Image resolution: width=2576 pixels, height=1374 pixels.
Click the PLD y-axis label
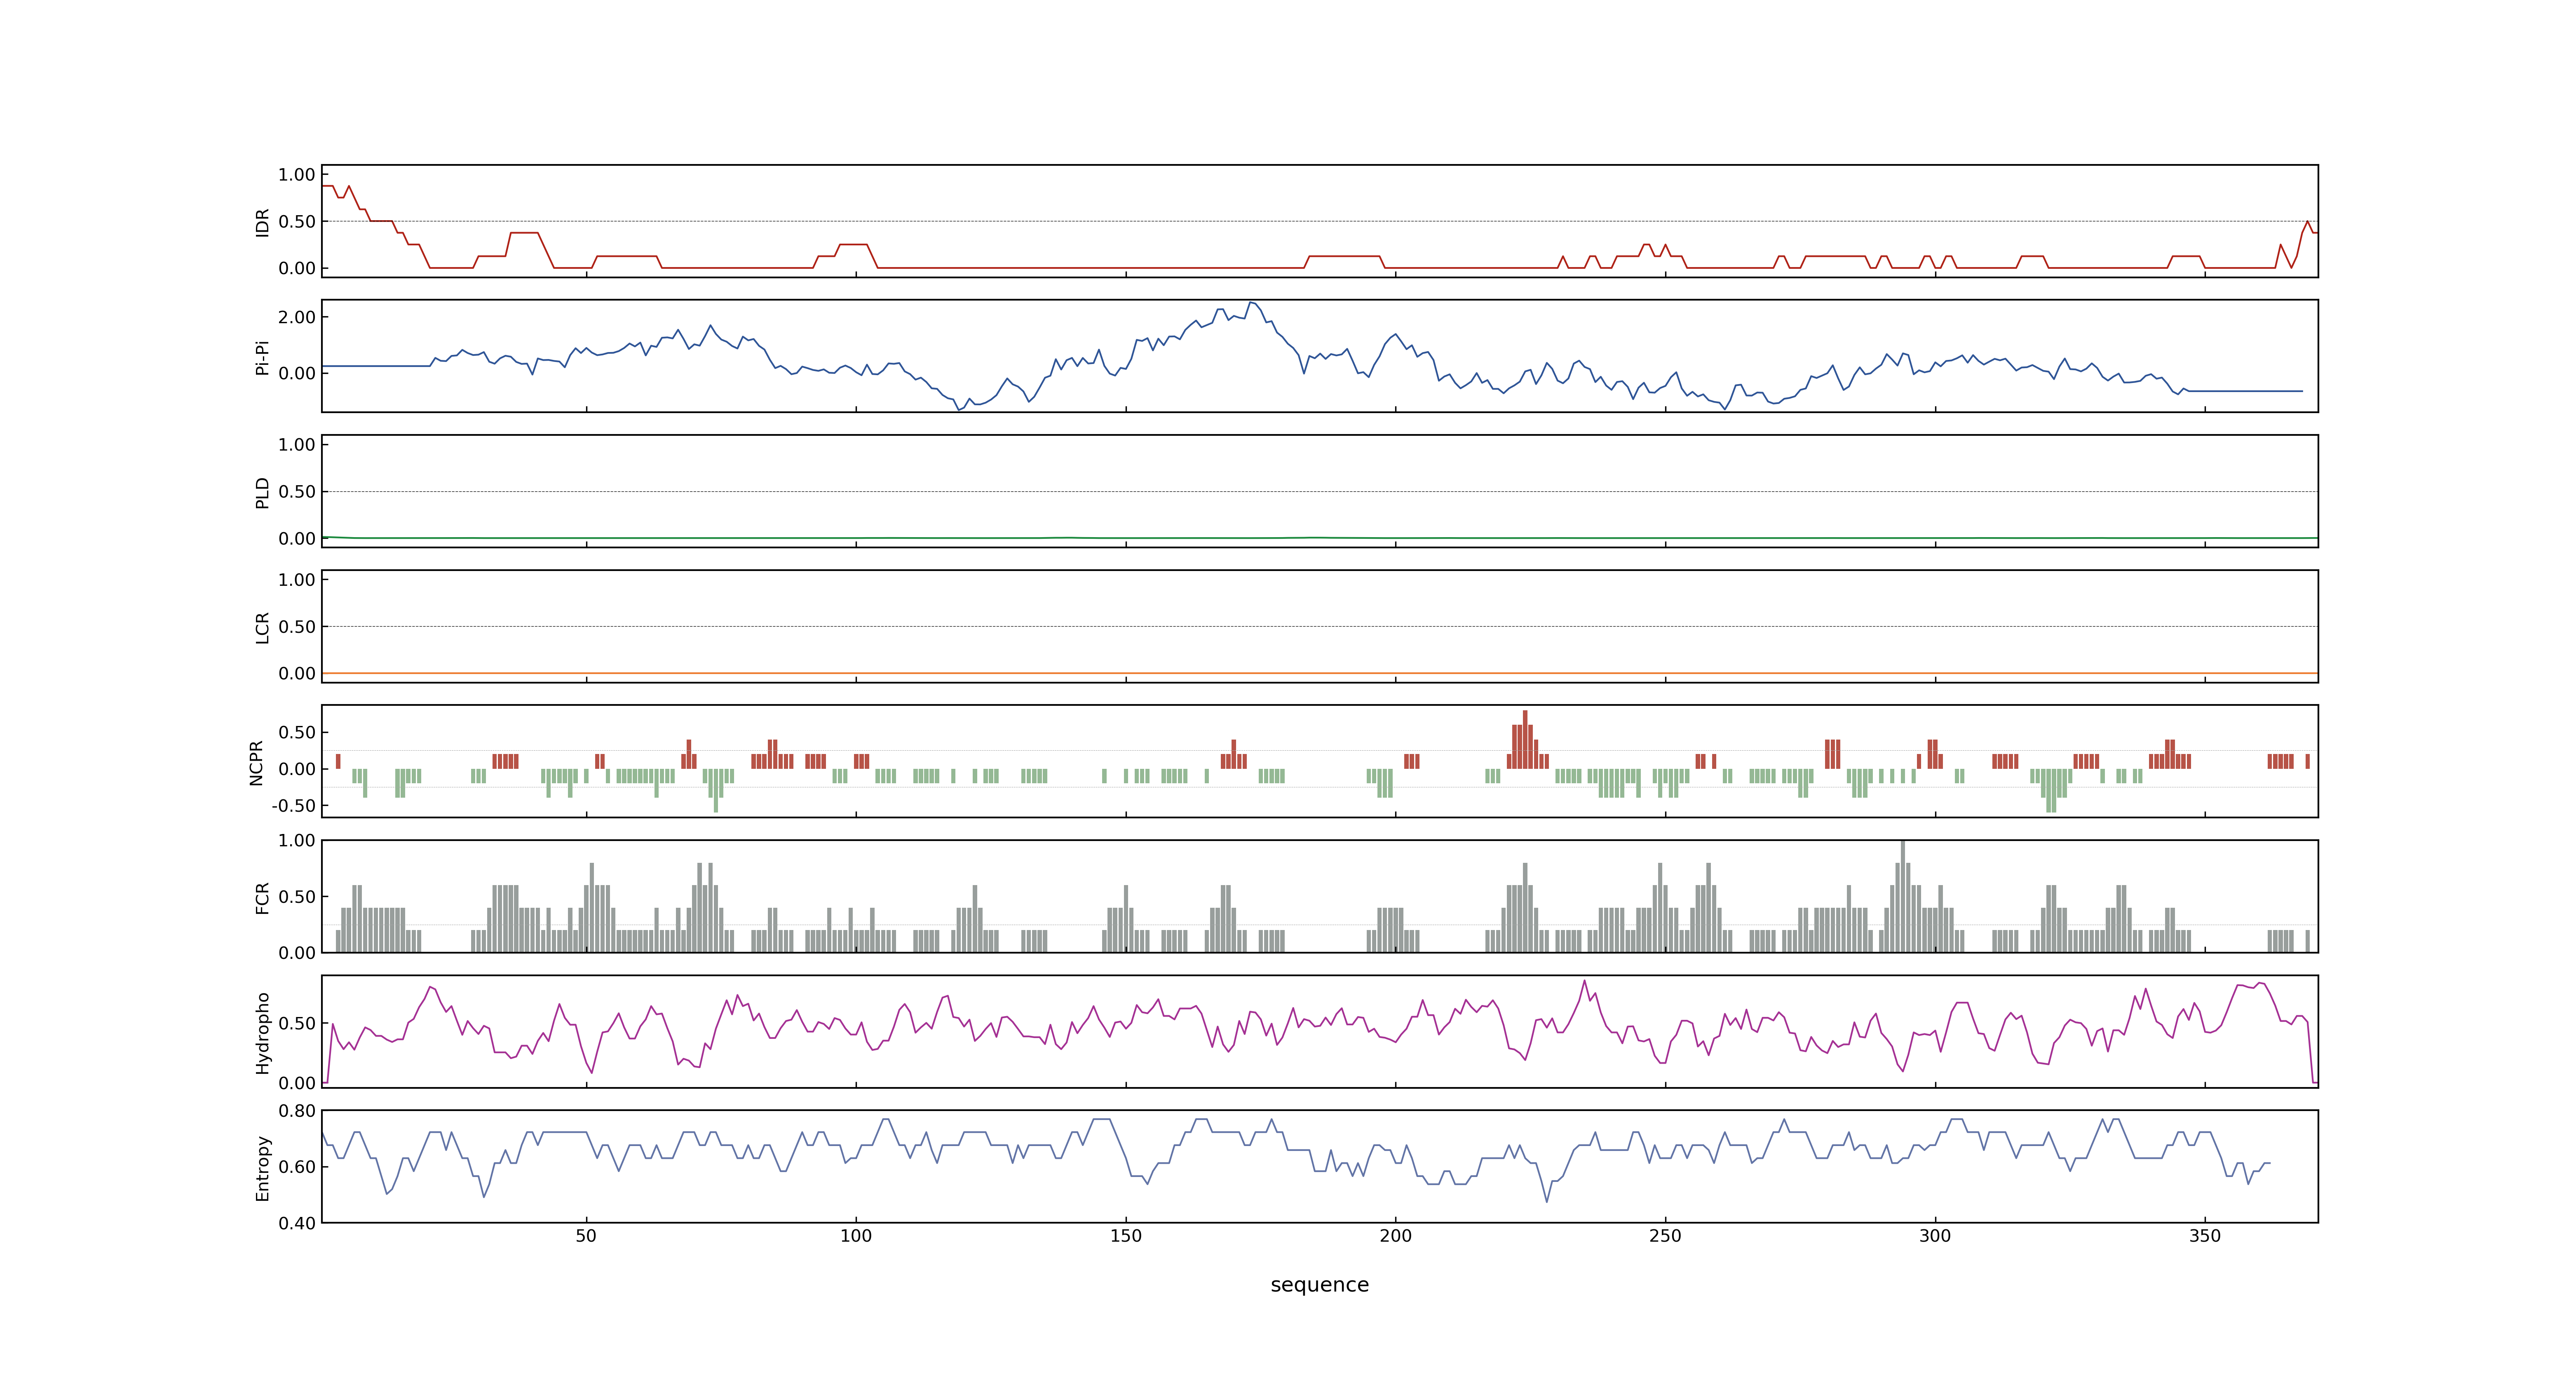262,493
